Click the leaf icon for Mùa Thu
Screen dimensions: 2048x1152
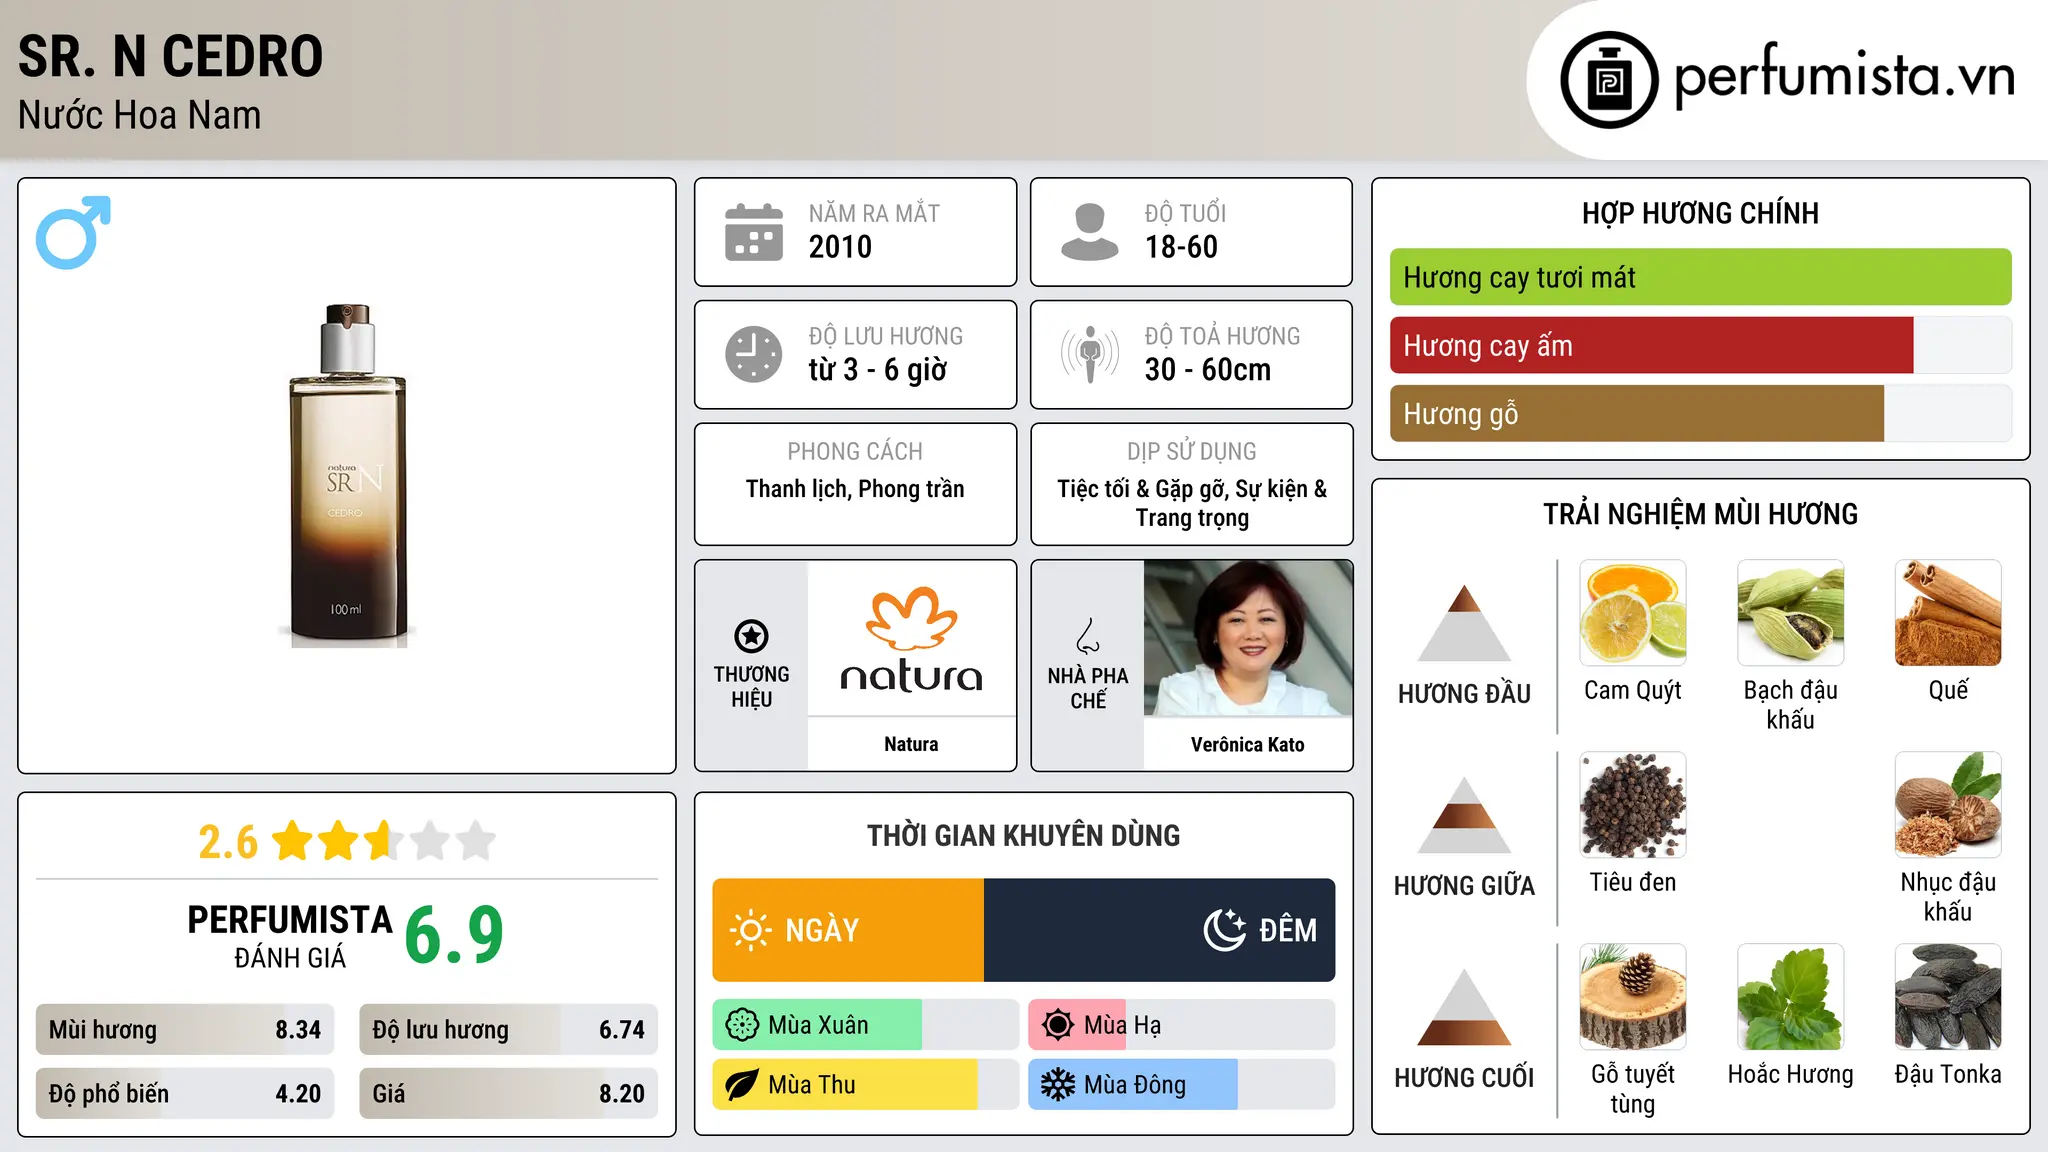[742, 1085]
